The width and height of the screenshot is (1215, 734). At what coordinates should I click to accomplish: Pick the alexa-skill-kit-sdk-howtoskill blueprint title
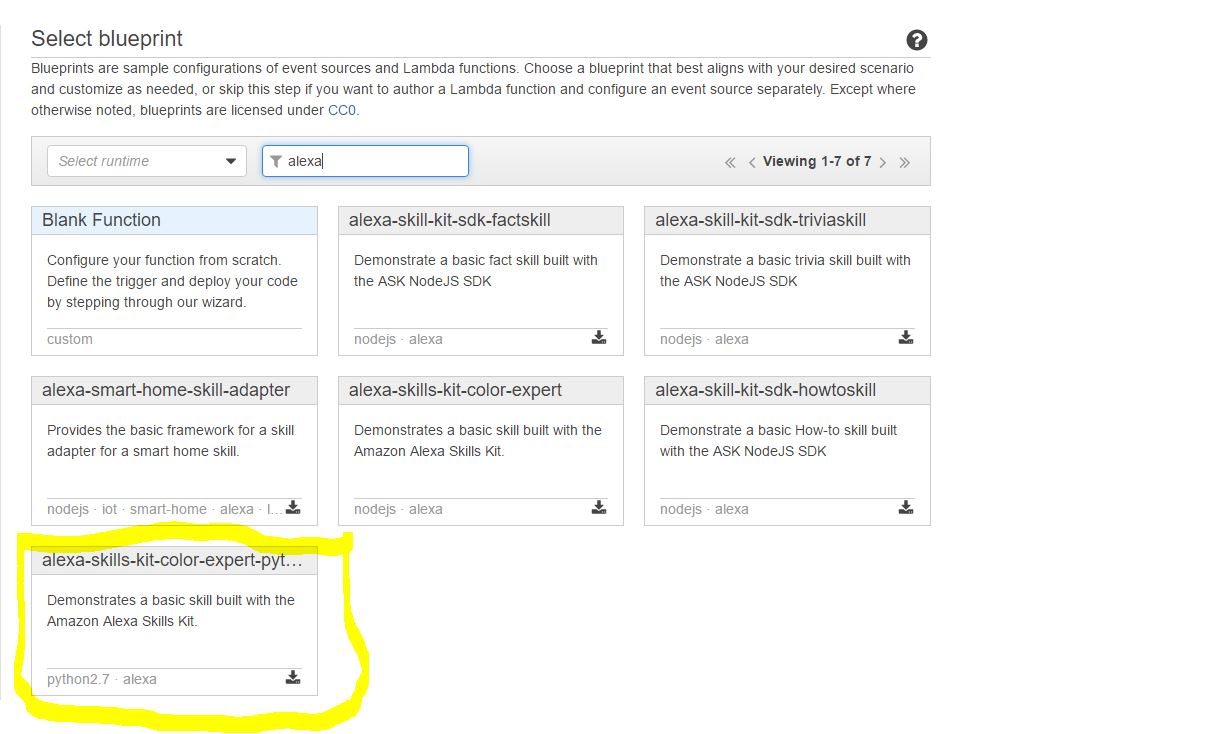click(x=765, y=390)
